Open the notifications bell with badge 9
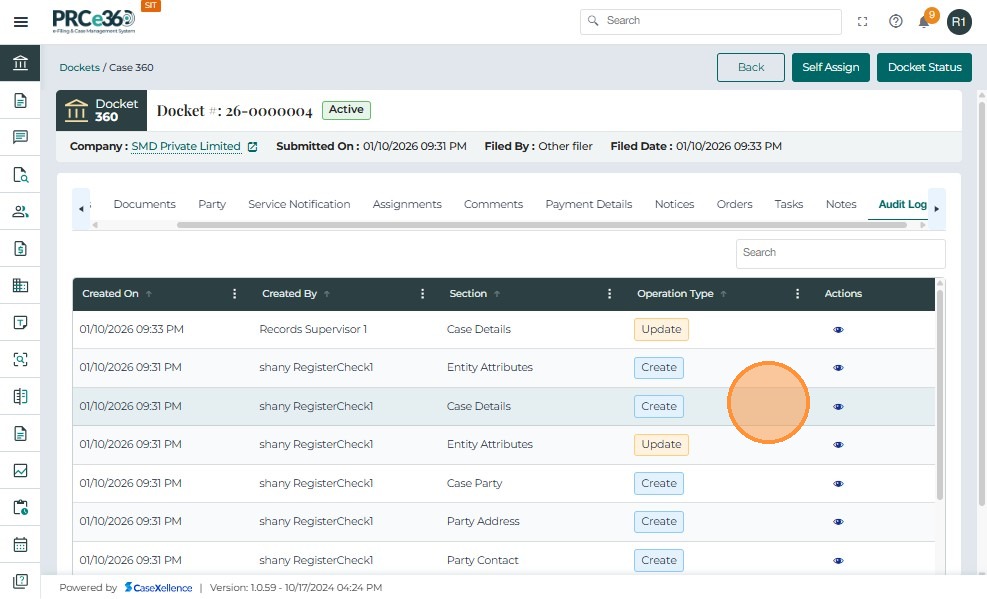The height and width of the screenshot is (599, 987). (925, 21)
